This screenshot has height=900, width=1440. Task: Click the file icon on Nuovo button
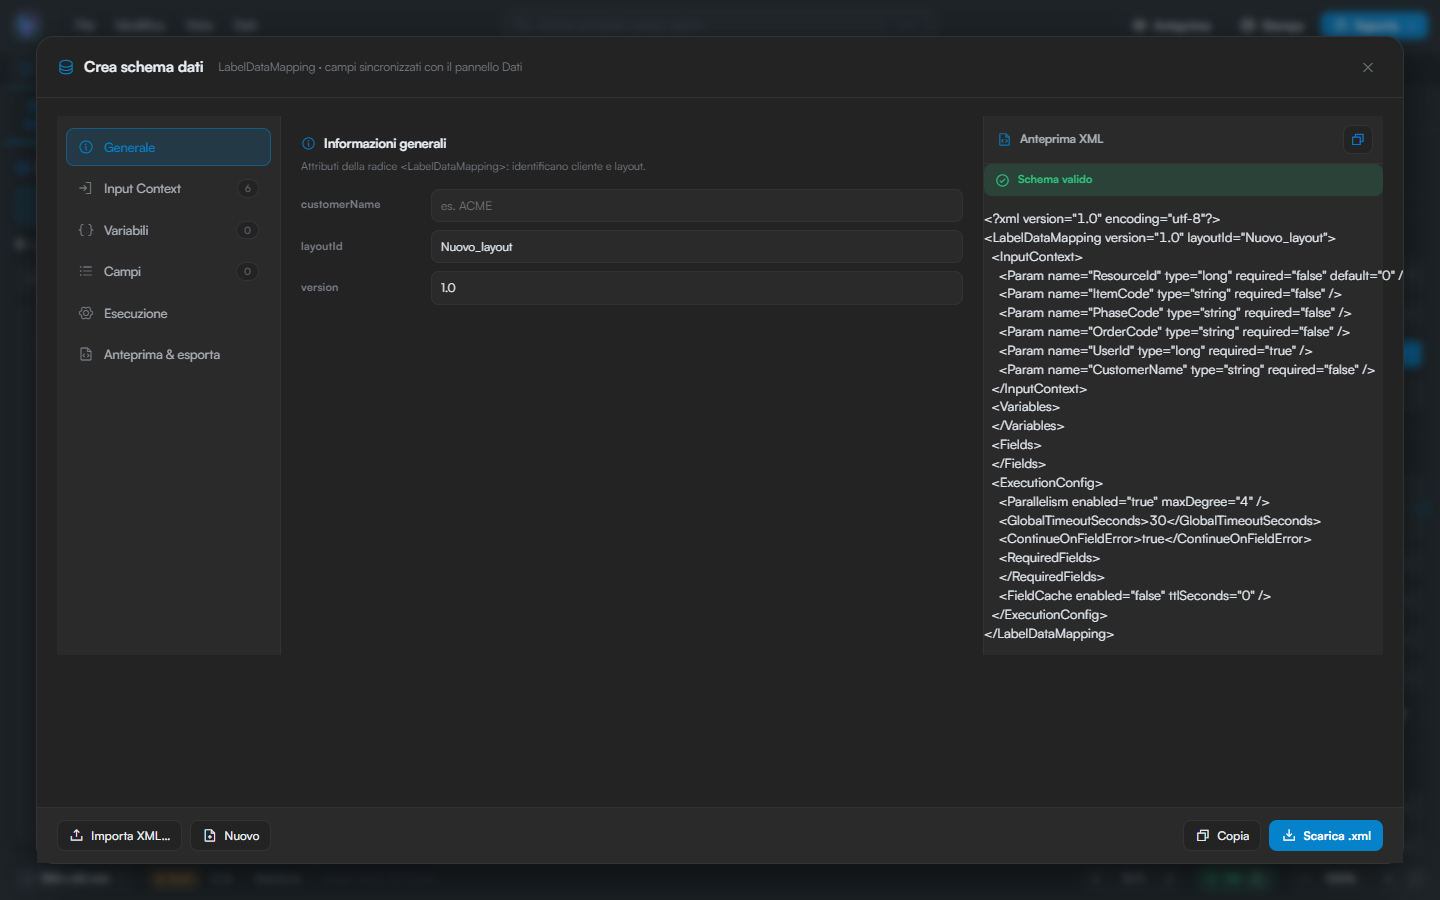click(x=210, y=835)
